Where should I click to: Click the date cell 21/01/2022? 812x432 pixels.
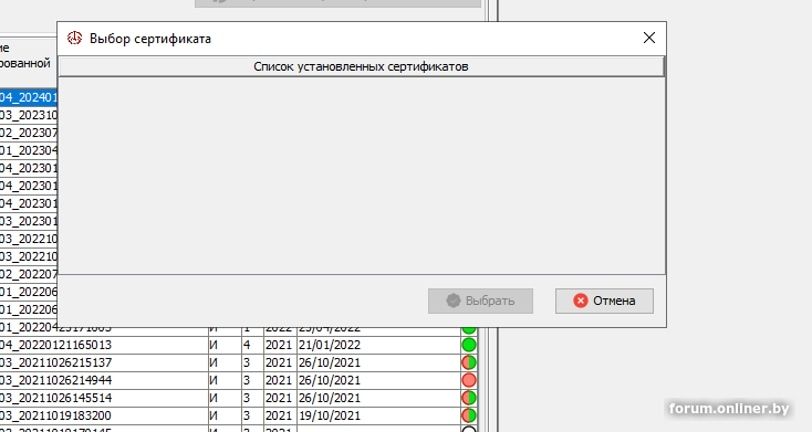(x=328, y=345)
